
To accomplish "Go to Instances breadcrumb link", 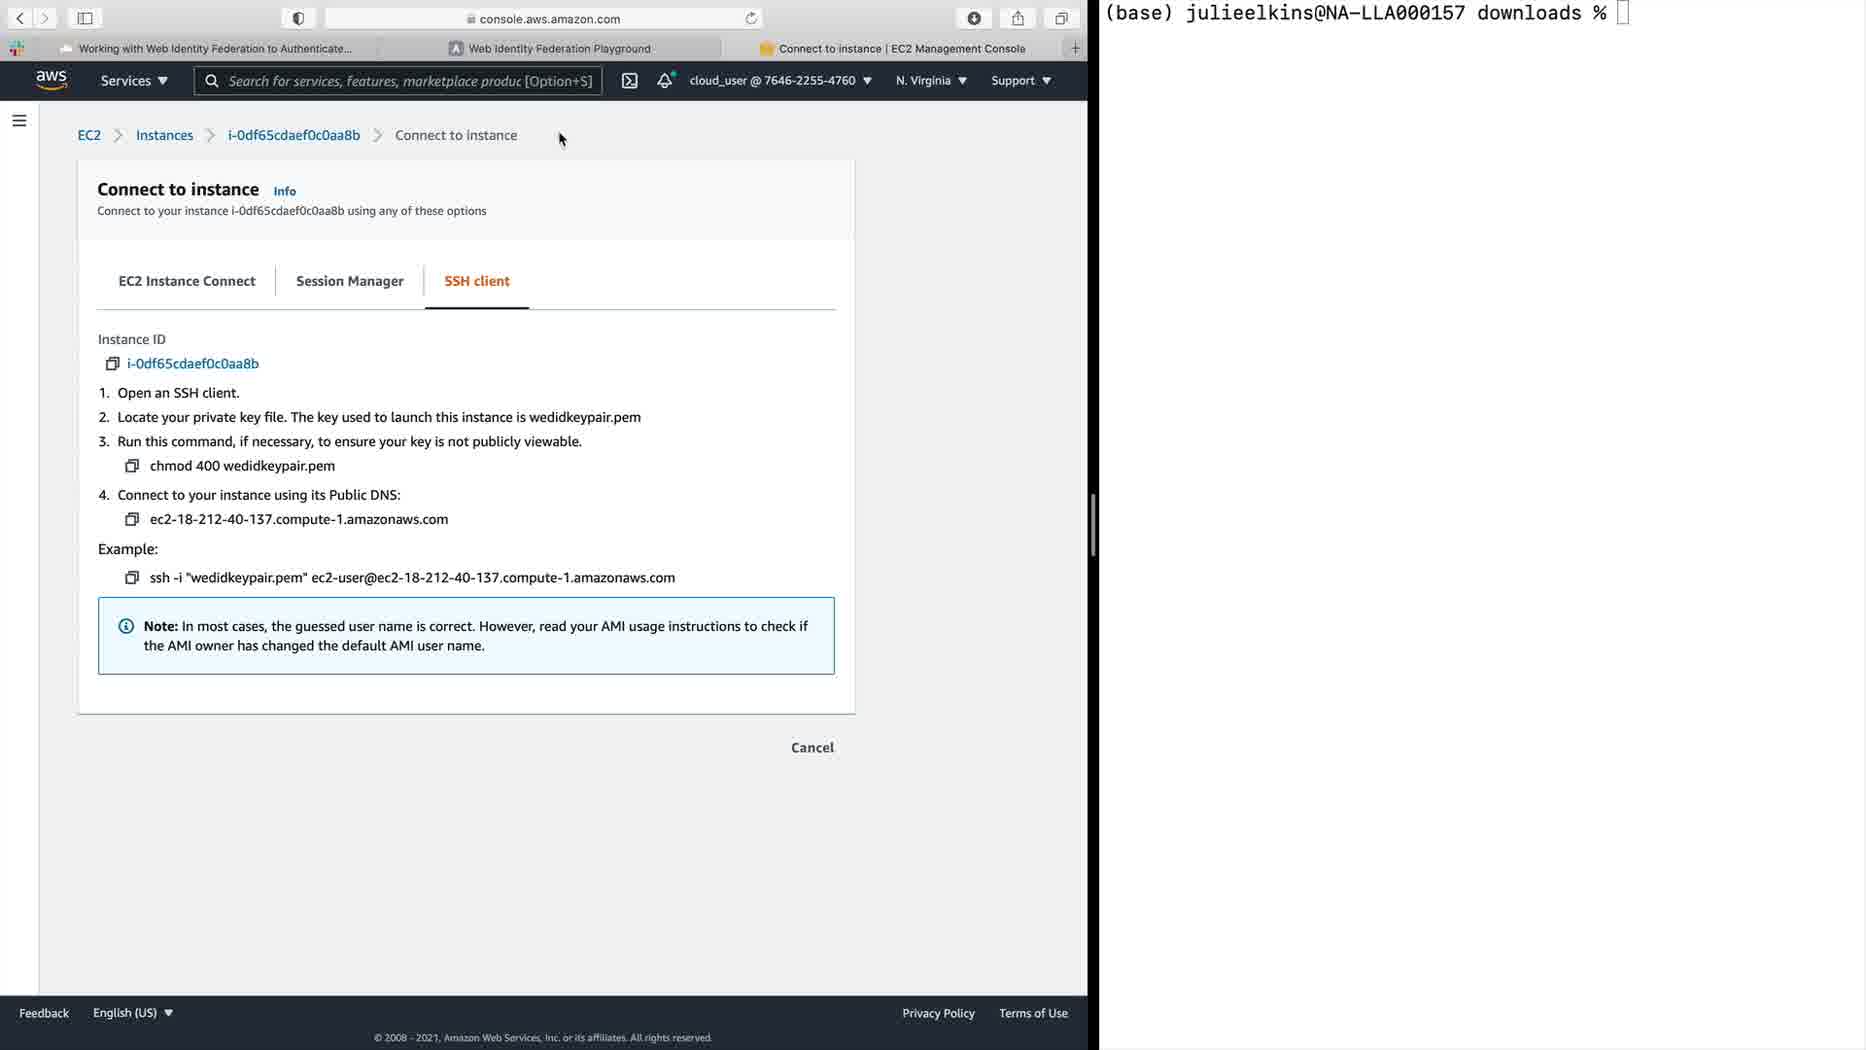I will click(x=164, y=135).
